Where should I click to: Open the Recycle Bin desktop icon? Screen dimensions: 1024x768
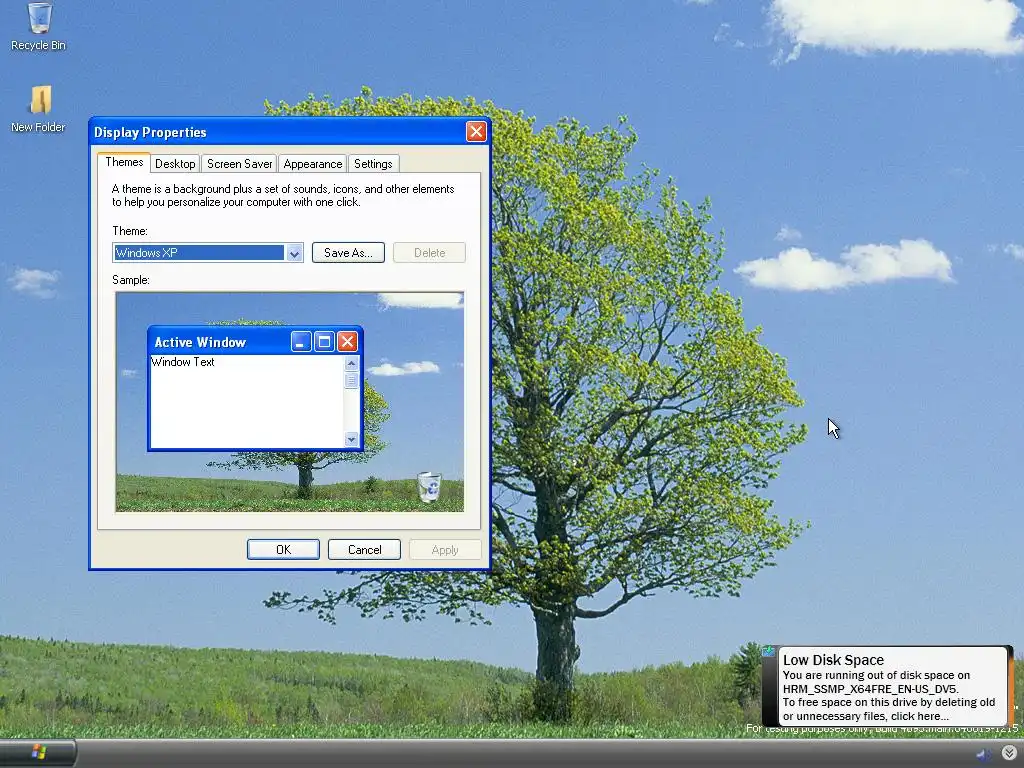point(39,26)
